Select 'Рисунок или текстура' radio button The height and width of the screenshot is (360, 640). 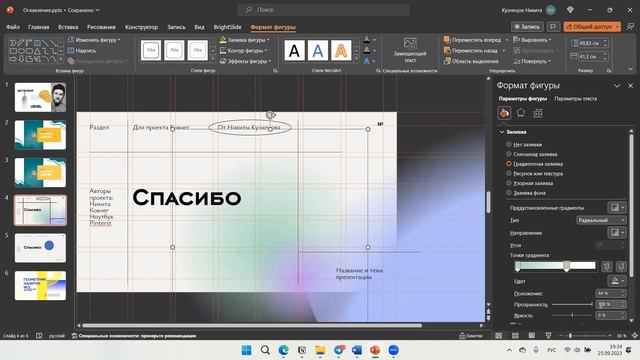tap(509, 173)
